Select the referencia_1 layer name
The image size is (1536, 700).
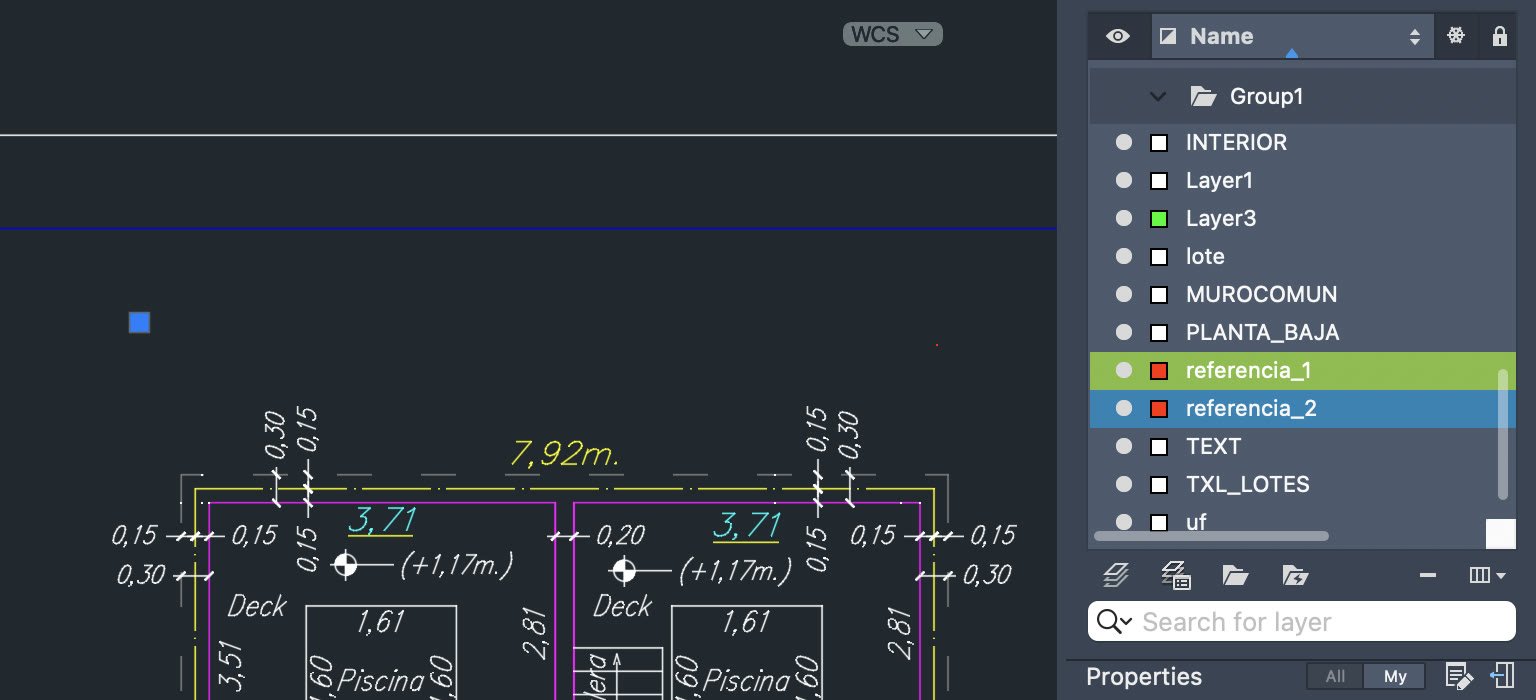(x=1249, y=371)
